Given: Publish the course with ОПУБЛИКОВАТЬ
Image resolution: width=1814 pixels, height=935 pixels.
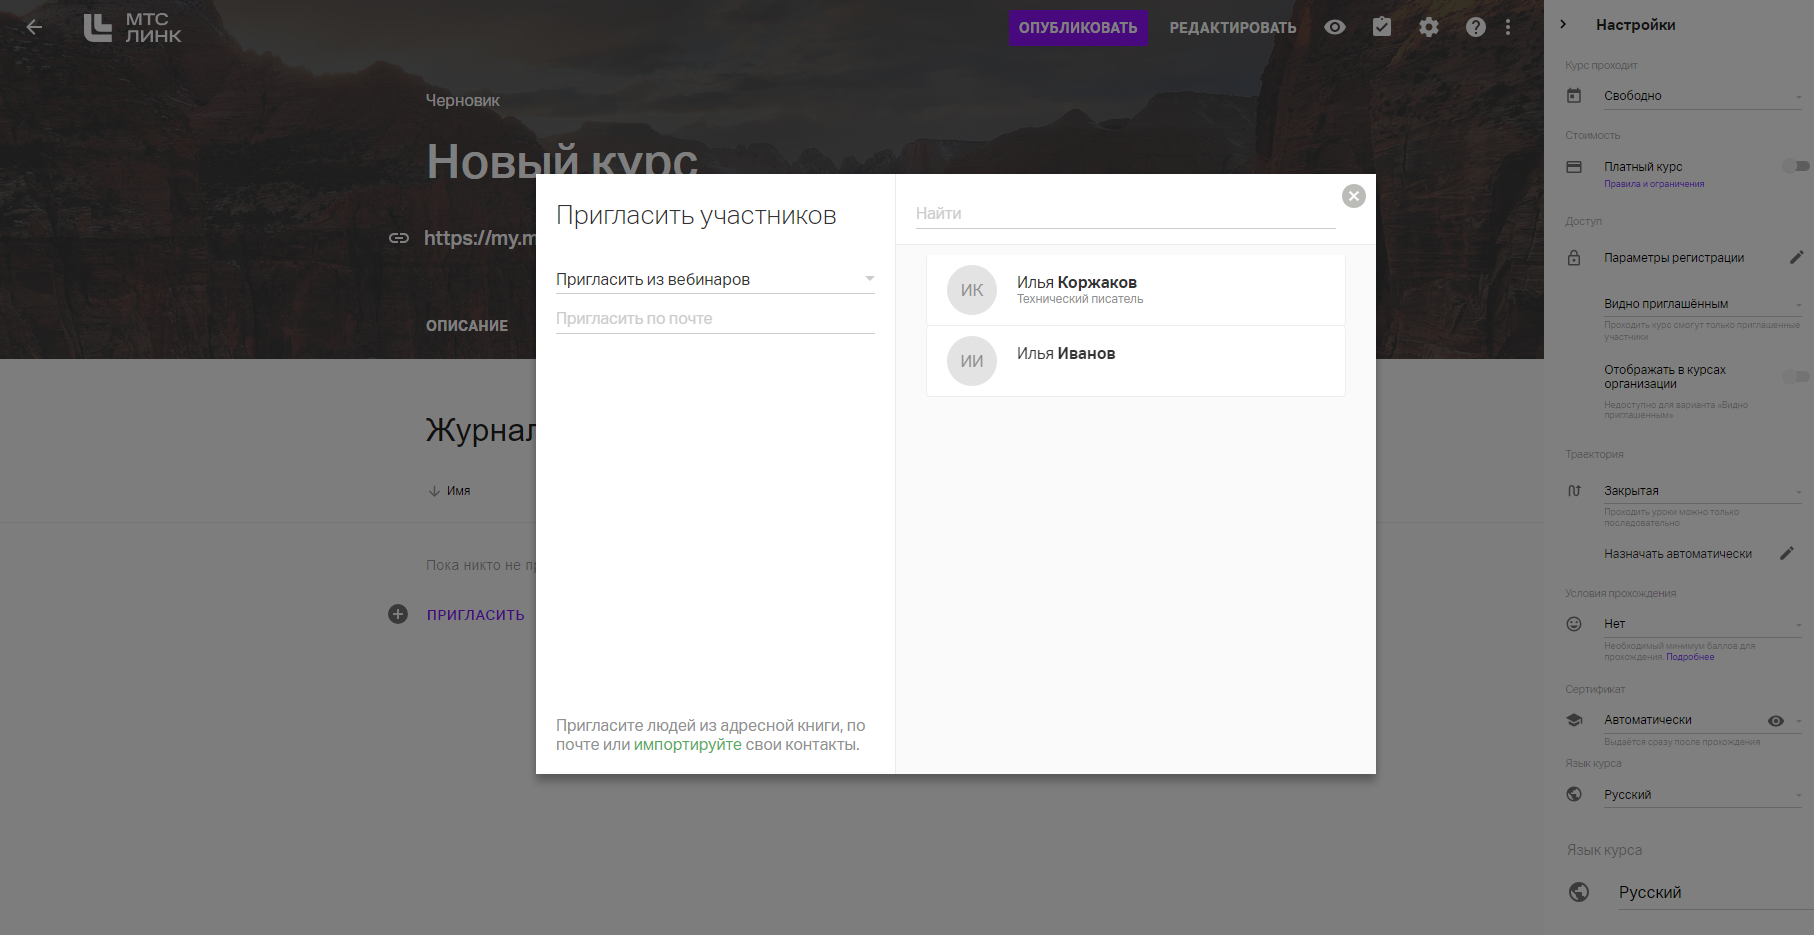Looking at the screenshot, I should (x=1078, y=27).
